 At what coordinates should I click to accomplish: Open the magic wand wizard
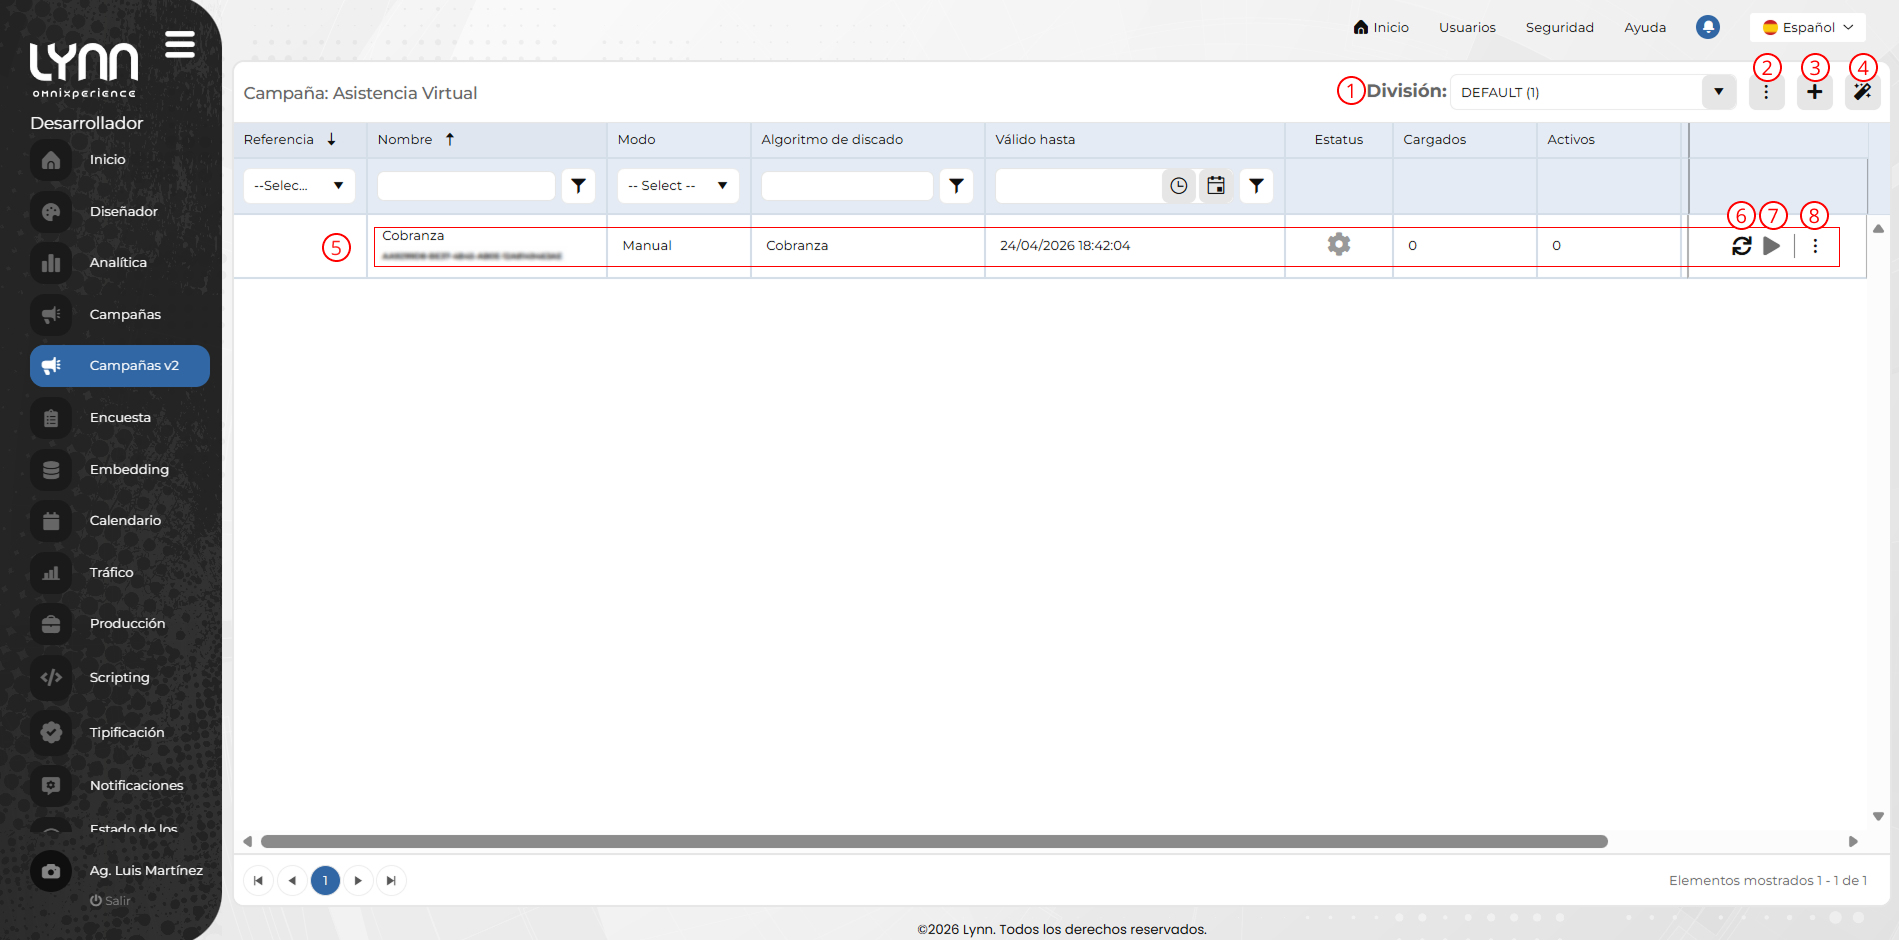pos(1862,92)
